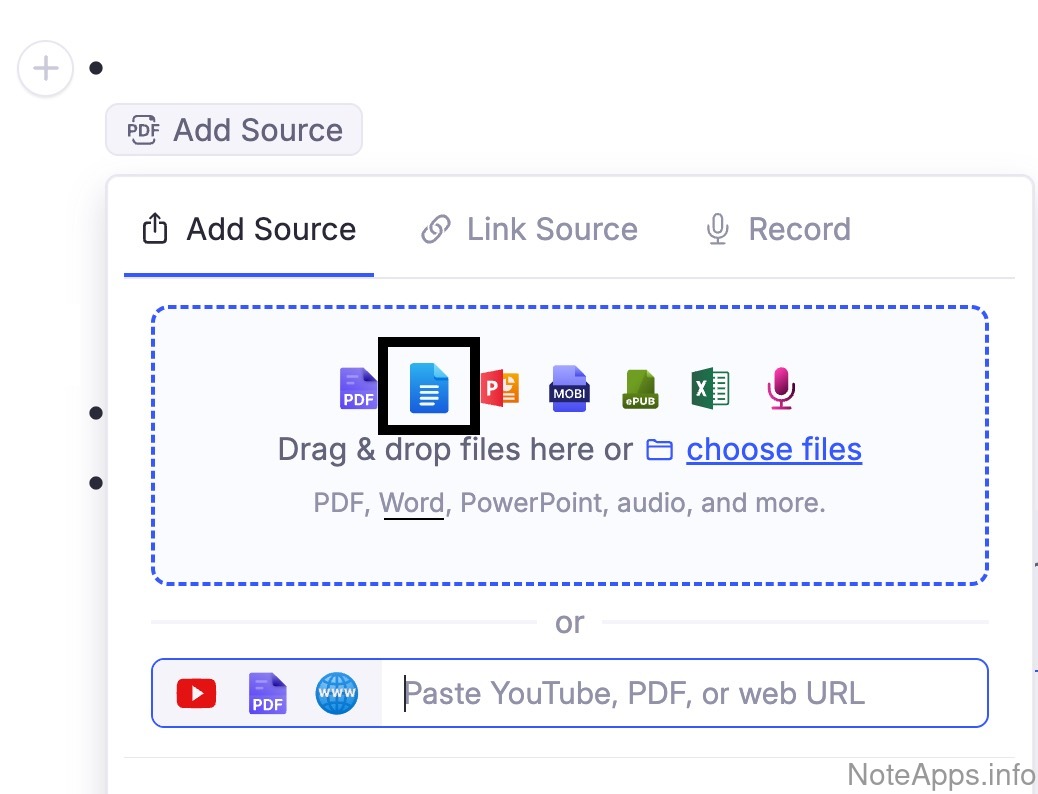Click the red YouTube icon

pos(196,693)
